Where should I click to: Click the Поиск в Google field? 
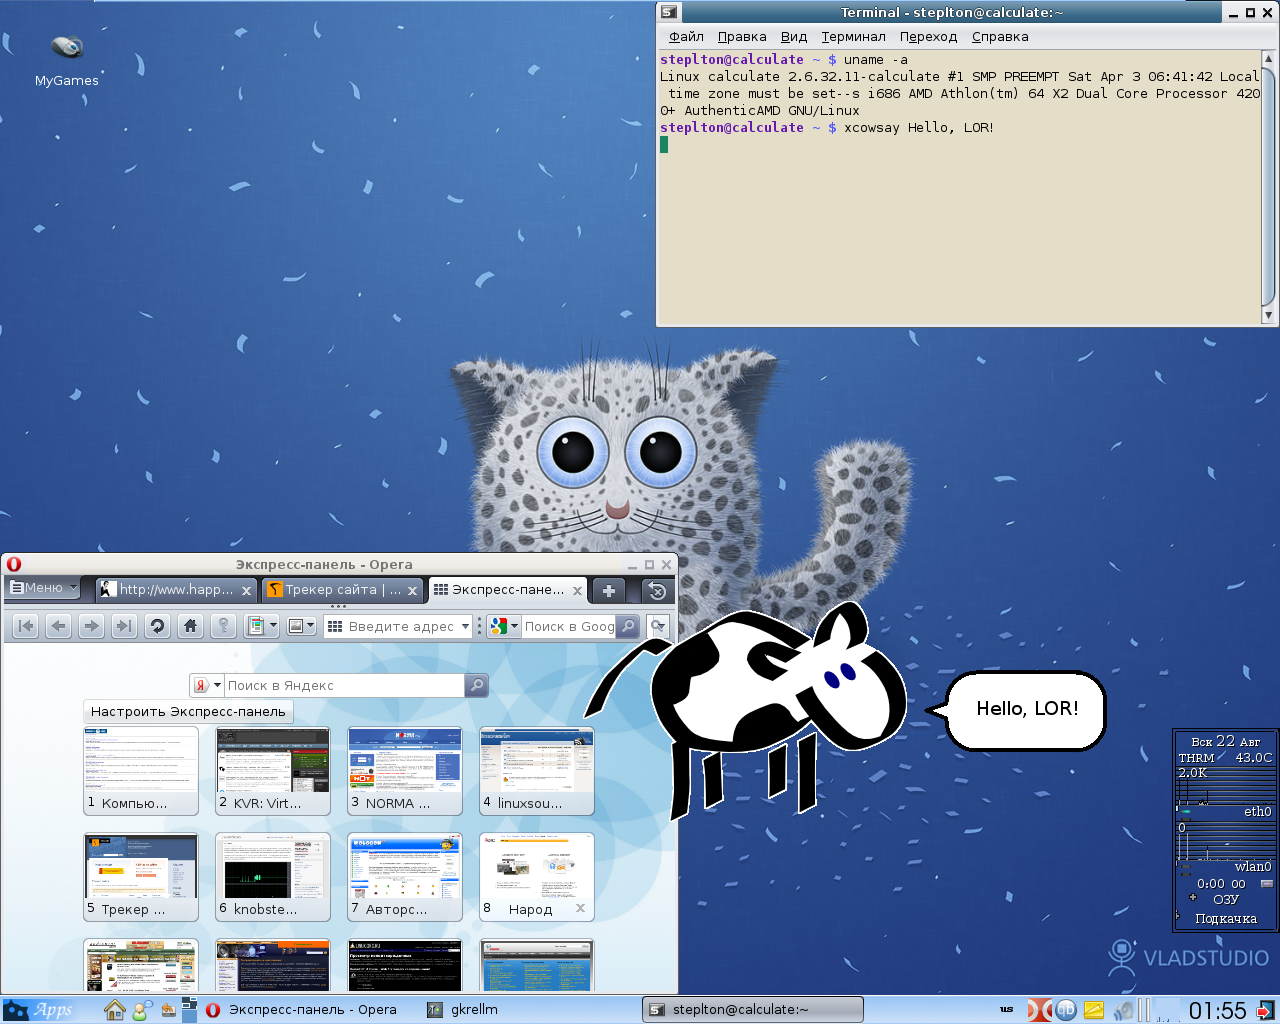click(x=568, y=626)
